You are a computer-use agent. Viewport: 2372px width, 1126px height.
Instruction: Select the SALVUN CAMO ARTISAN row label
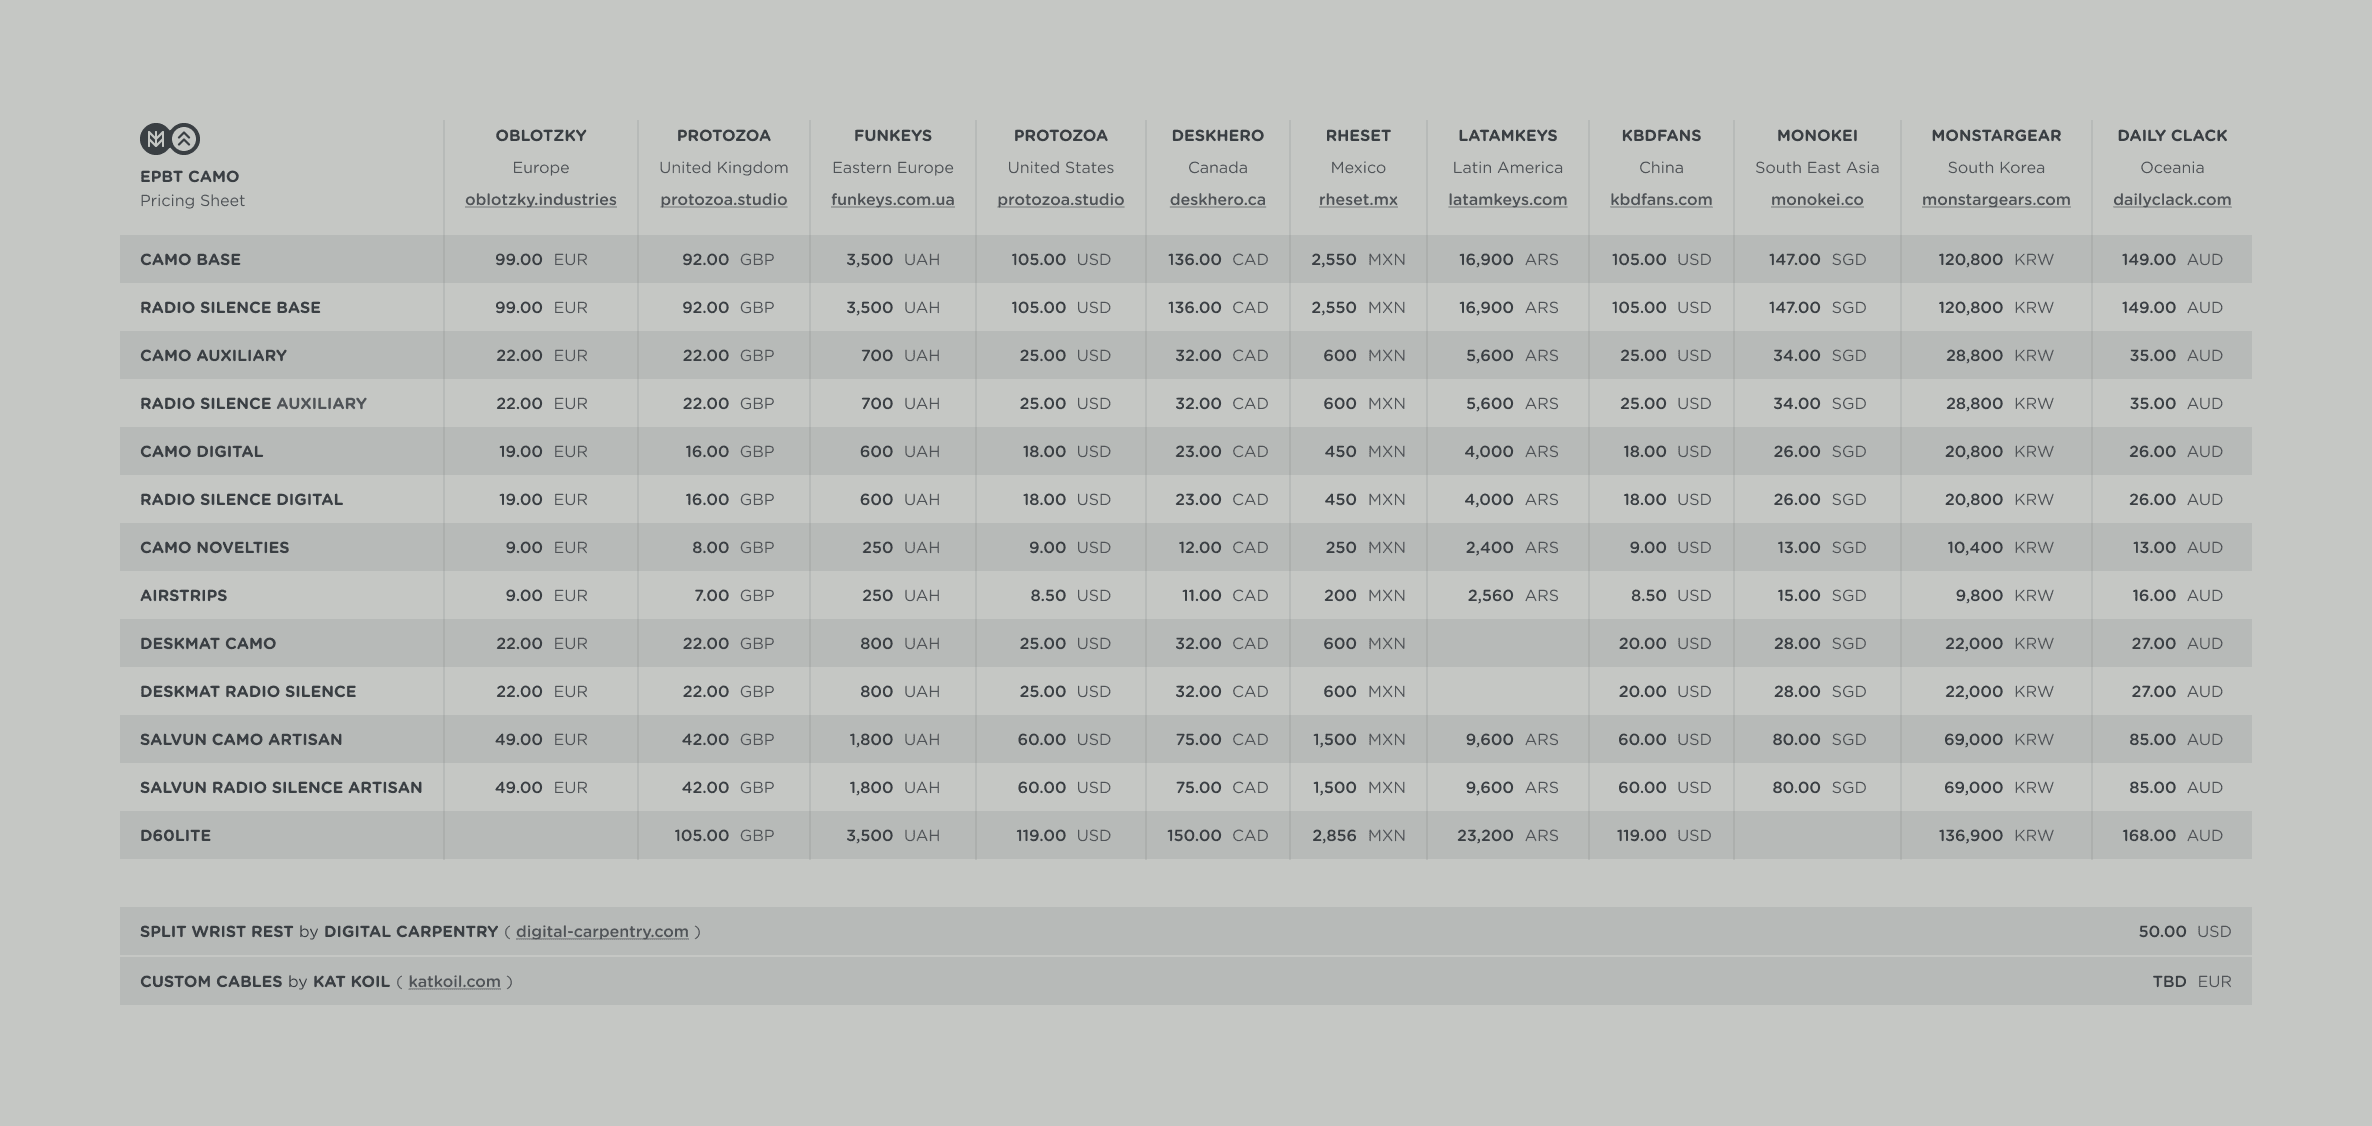241,740
